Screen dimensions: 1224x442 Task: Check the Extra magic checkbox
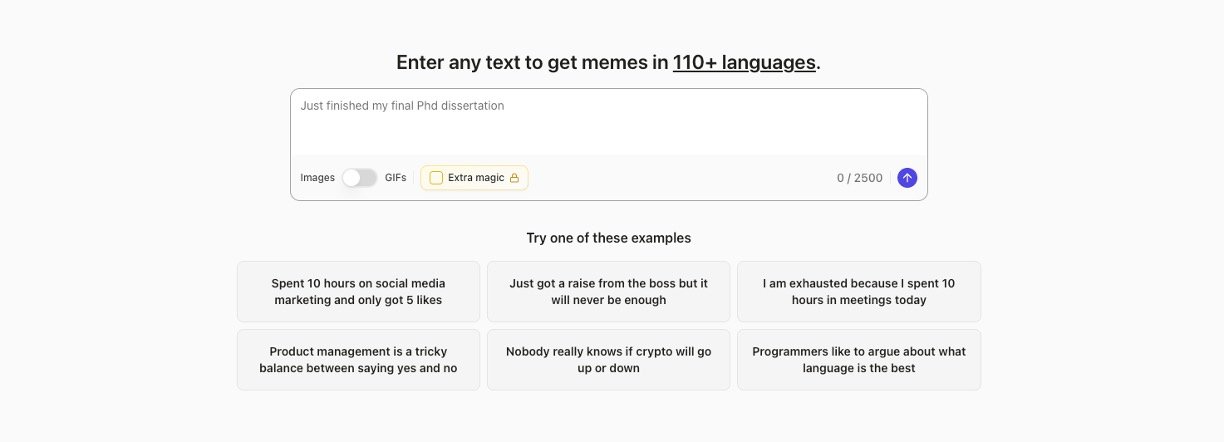[436, 178]
